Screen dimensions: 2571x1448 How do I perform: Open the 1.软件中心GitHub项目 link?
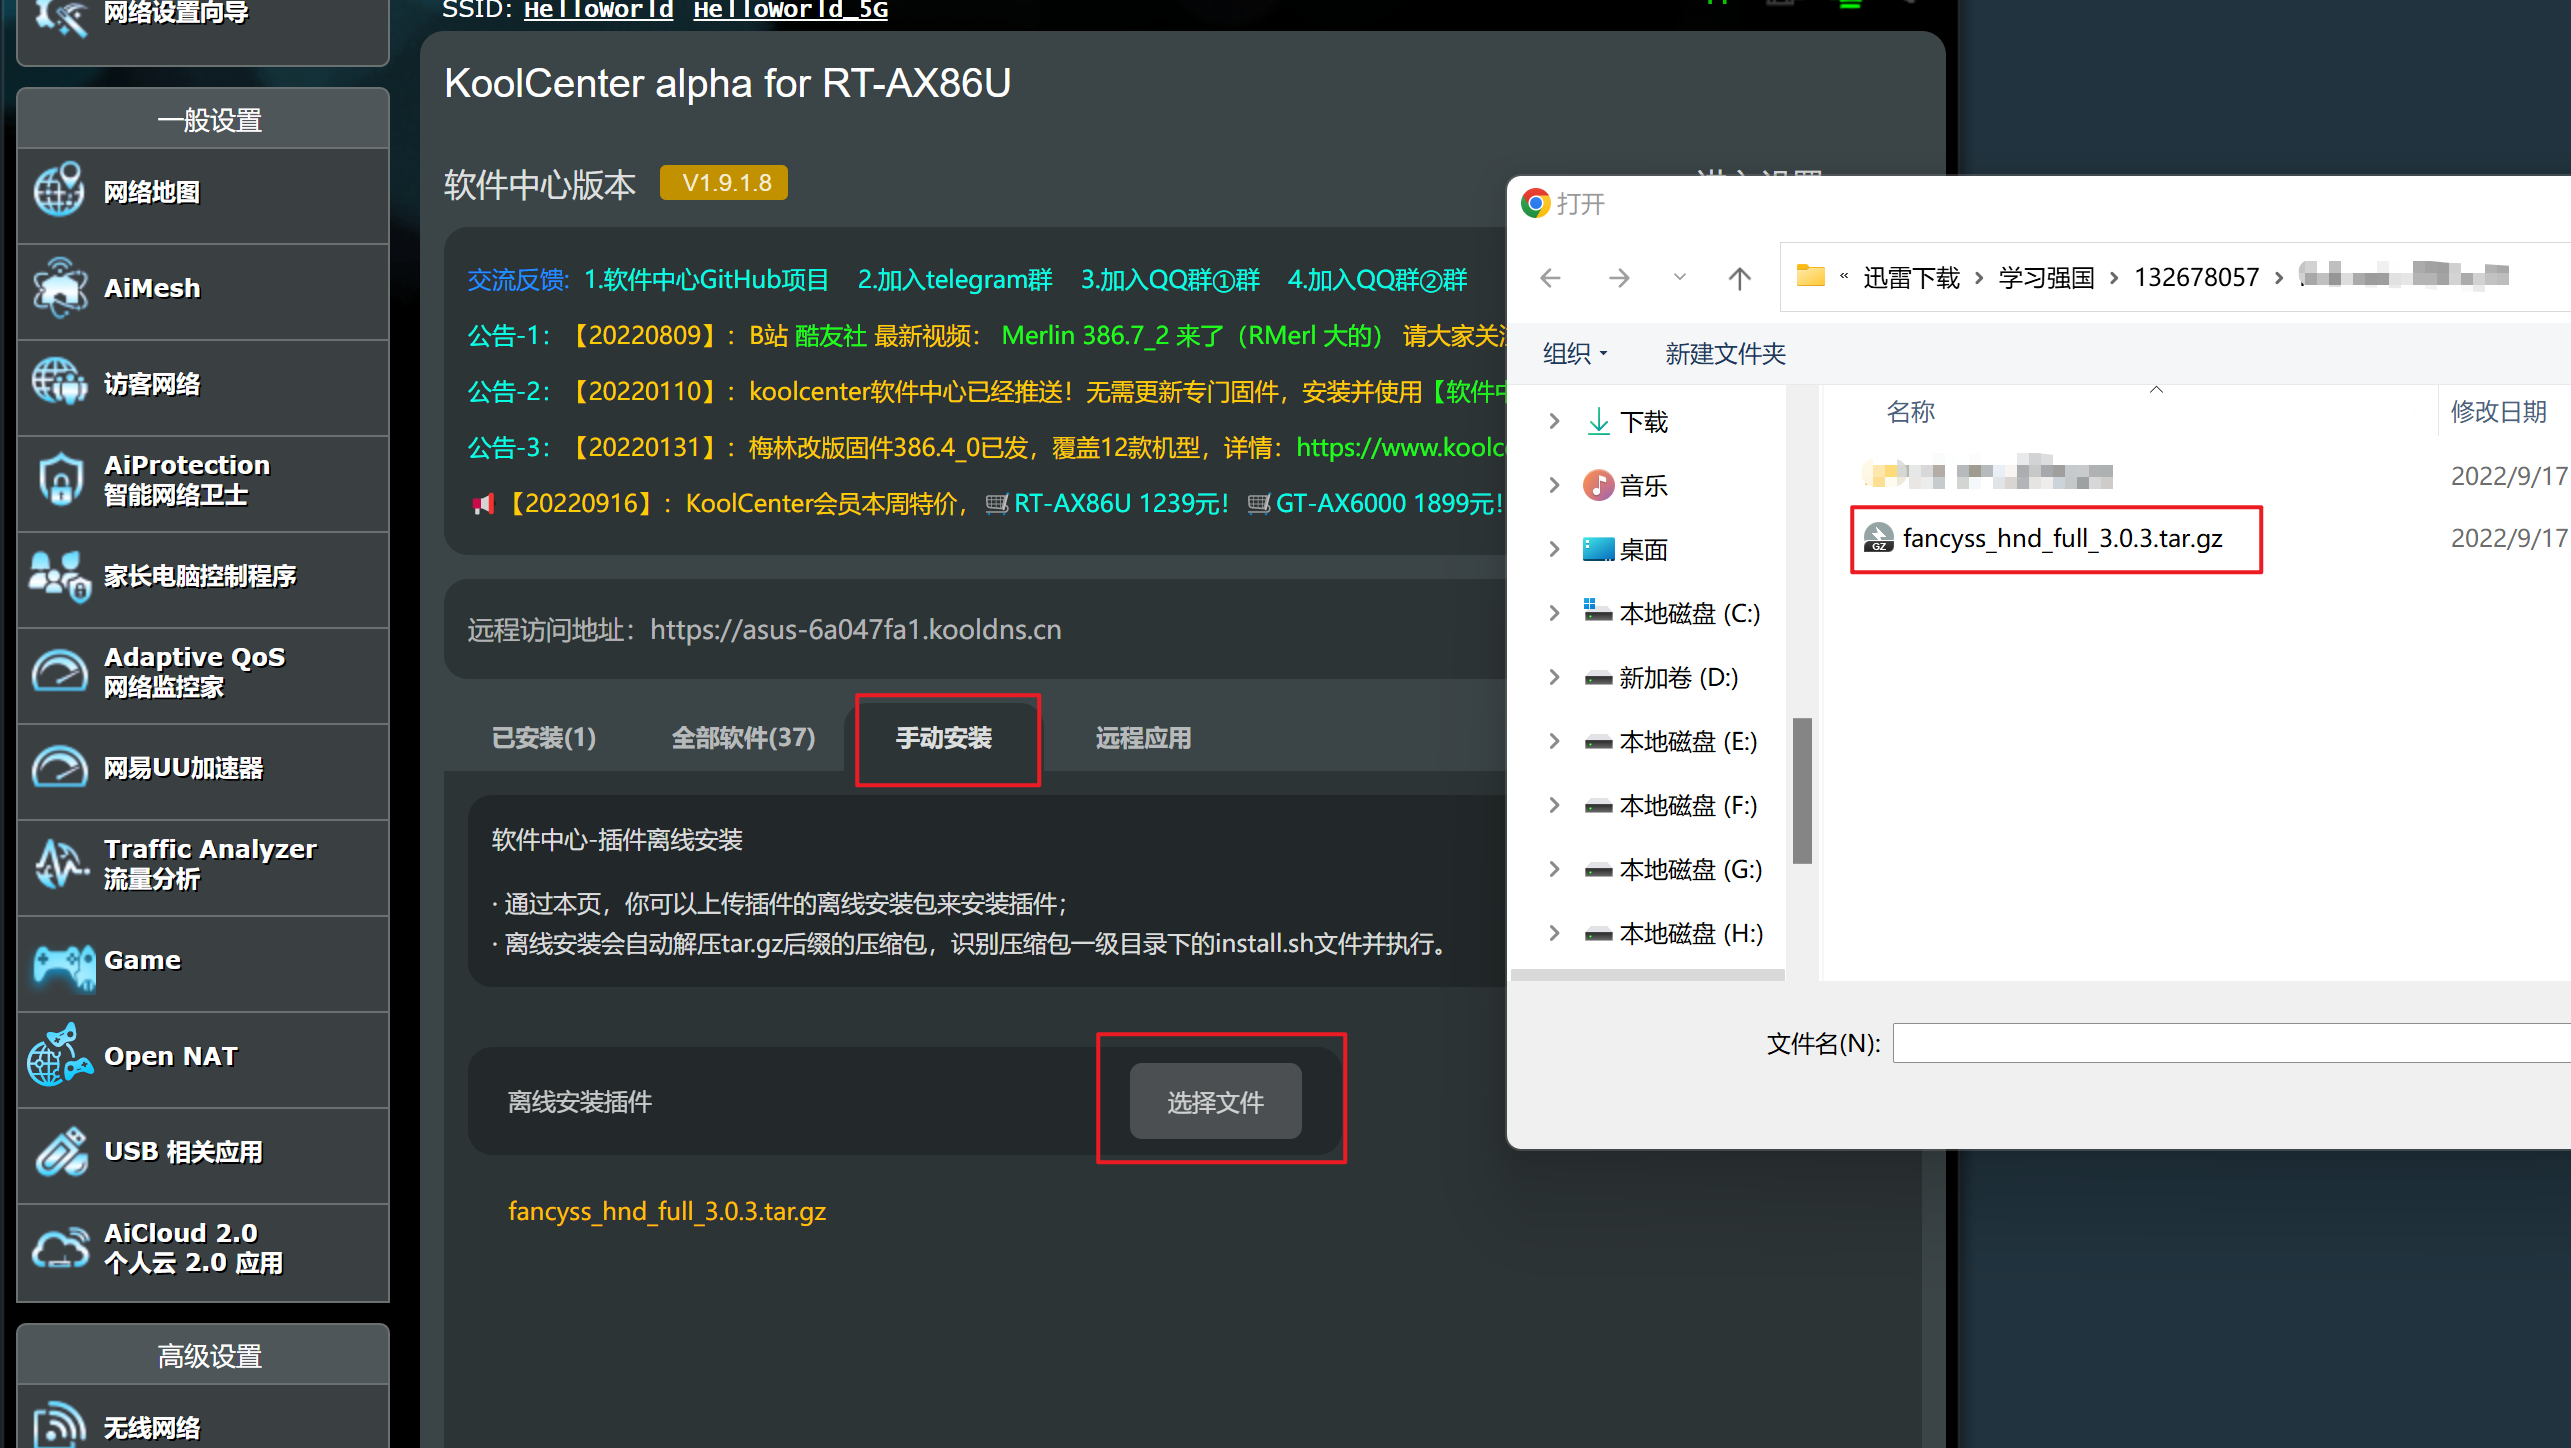[x=706, y=279]
